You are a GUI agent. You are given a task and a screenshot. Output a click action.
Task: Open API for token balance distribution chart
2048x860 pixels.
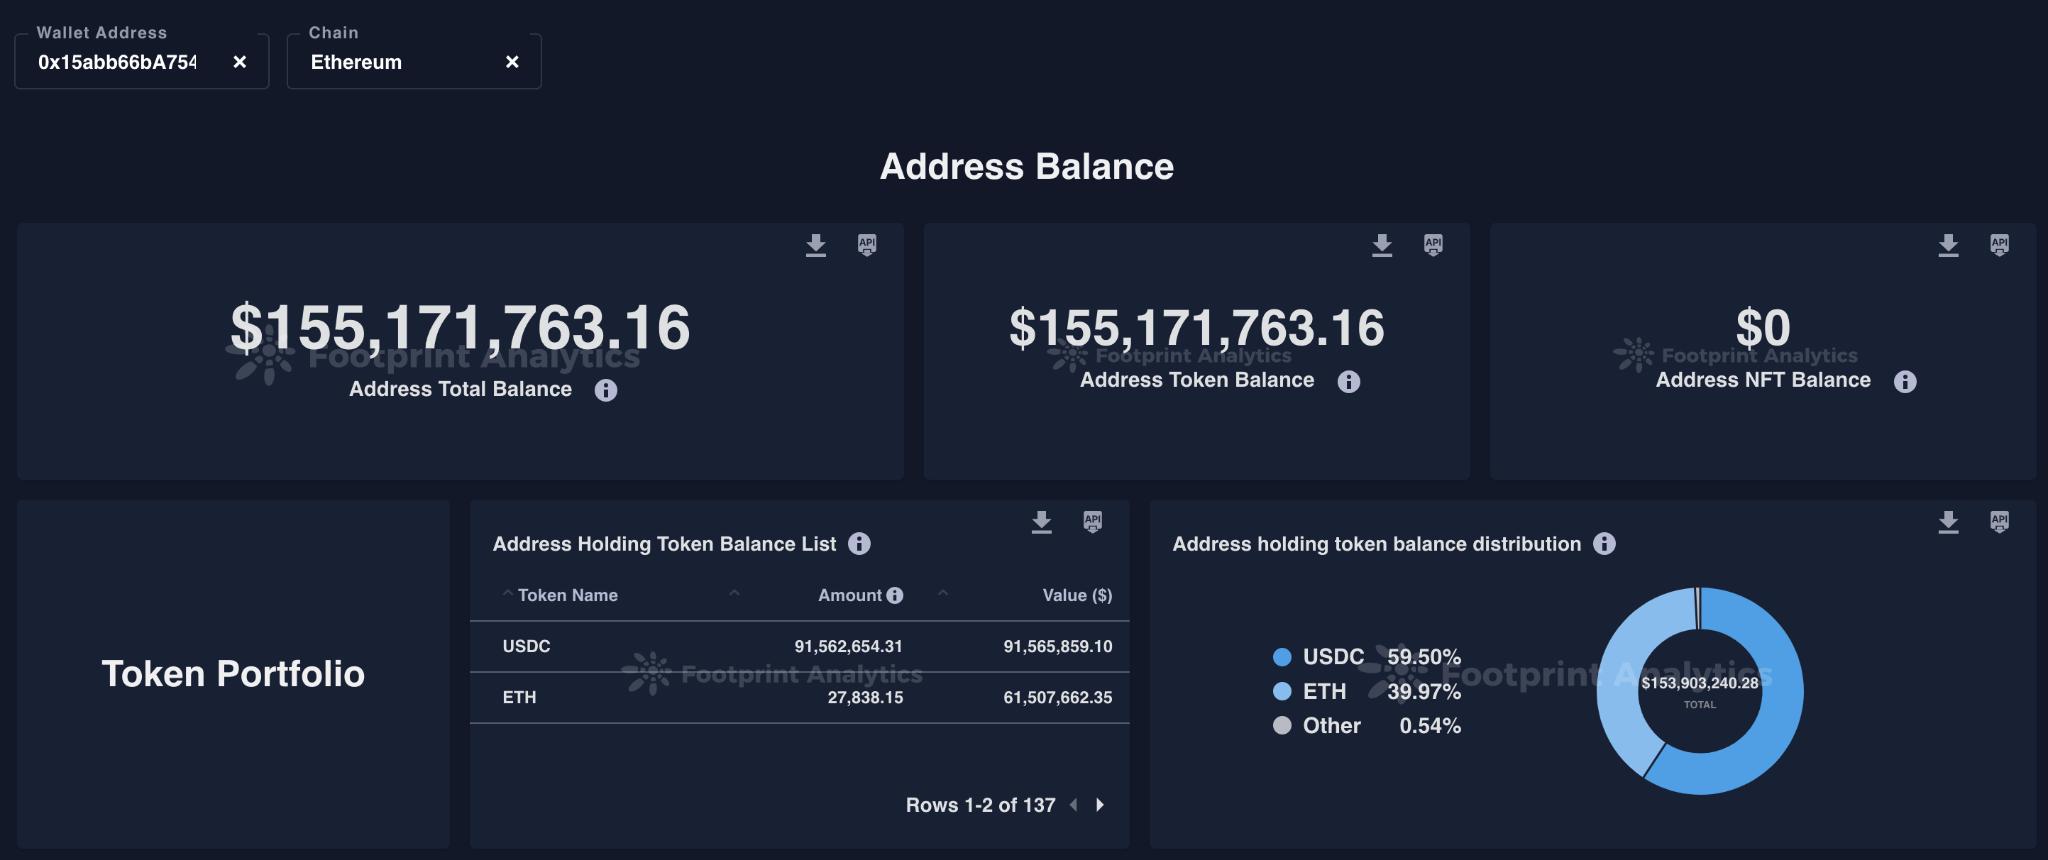1999,522
